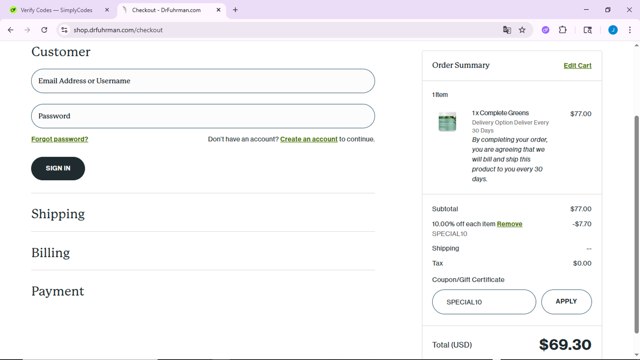
Task: Apply the coupon with APPLY button
Action: (x=566, y=302)
